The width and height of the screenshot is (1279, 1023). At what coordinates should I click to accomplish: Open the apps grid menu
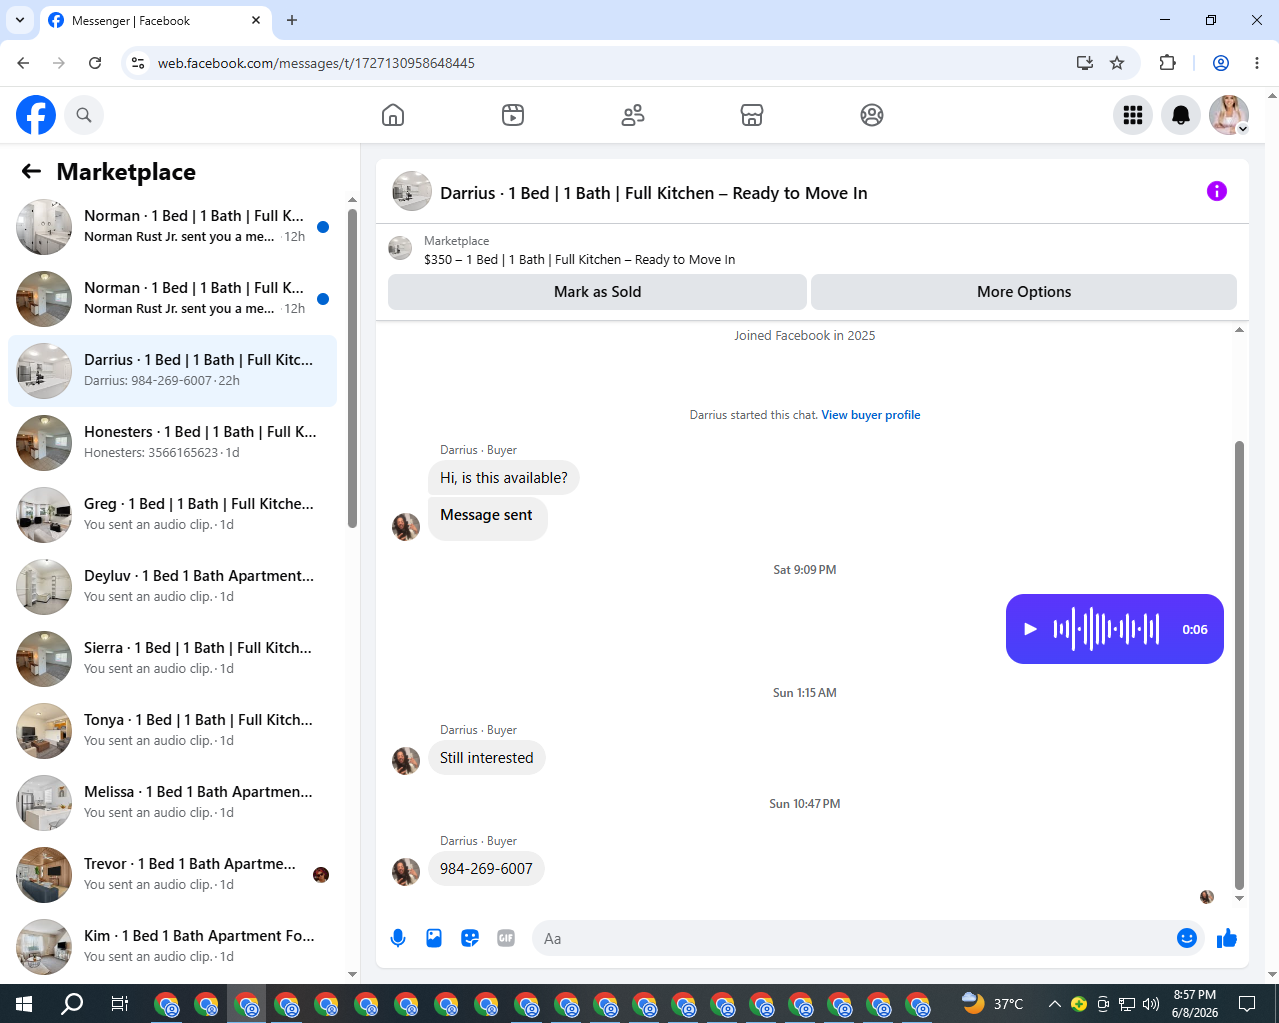[1133, 115]
